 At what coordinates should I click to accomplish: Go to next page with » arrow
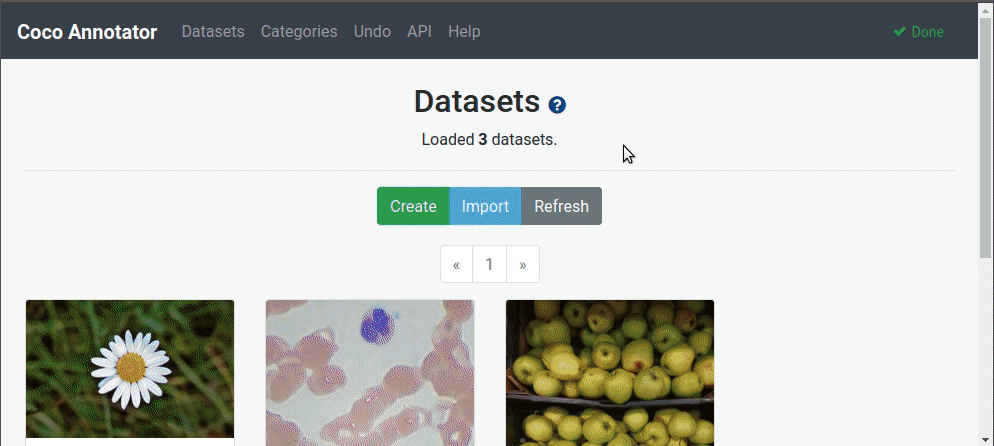tap(523, 265)
